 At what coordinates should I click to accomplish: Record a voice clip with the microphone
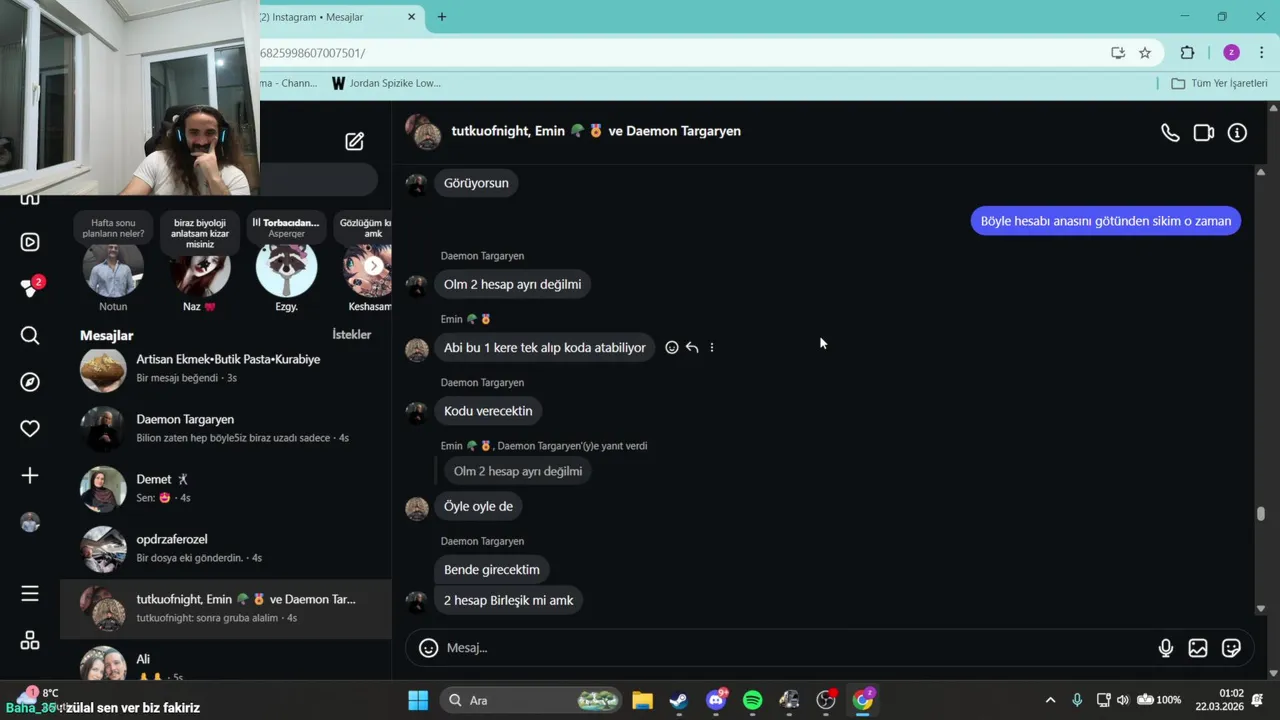[x=1166, y=648]
